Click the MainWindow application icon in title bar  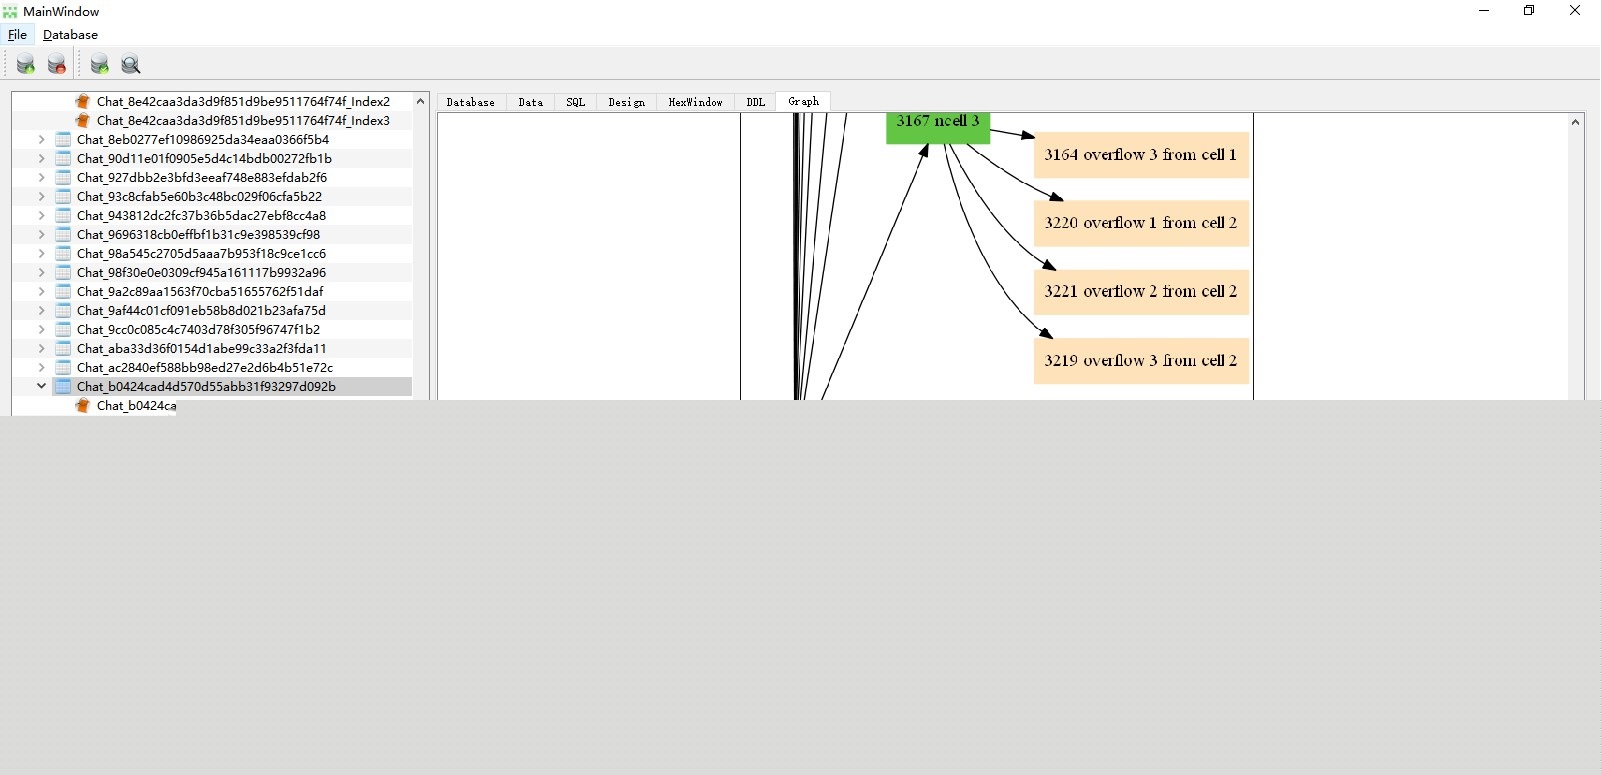tap(10, 11)
